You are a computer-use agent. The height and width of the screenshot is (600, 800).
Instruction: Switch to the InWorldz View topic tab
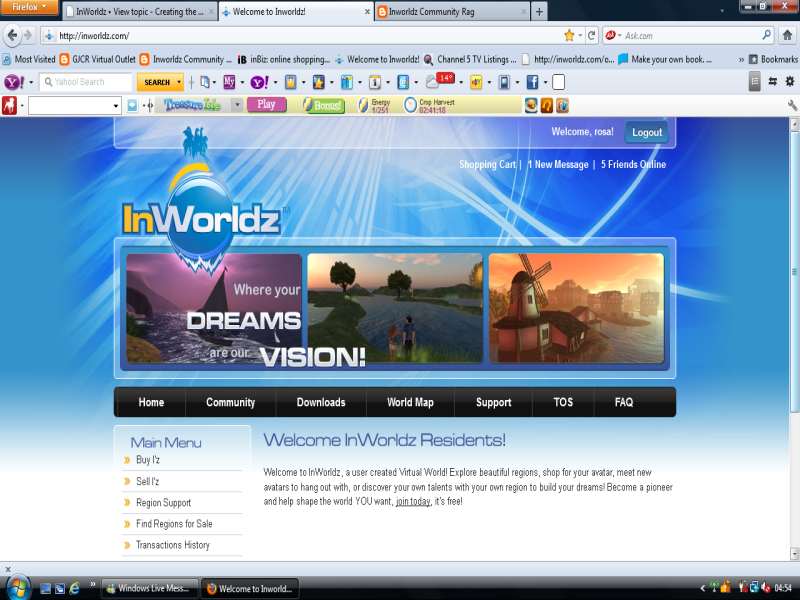coord(140,11)
